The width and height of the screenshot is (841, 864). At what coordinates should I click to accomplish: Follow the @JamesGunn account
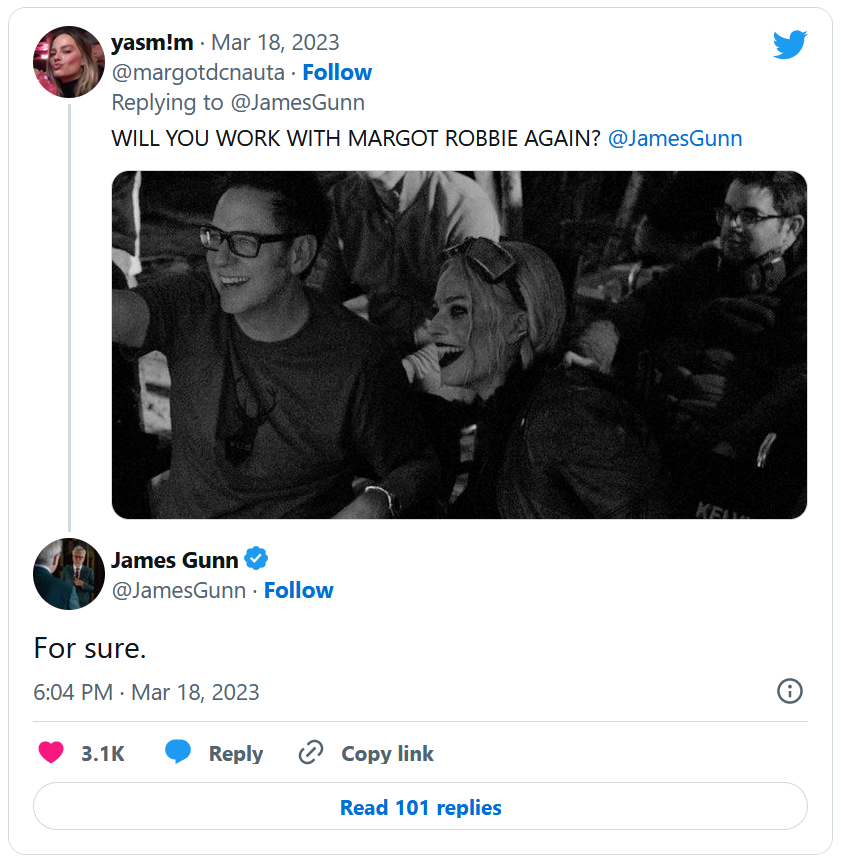click(x=298, y=590)
